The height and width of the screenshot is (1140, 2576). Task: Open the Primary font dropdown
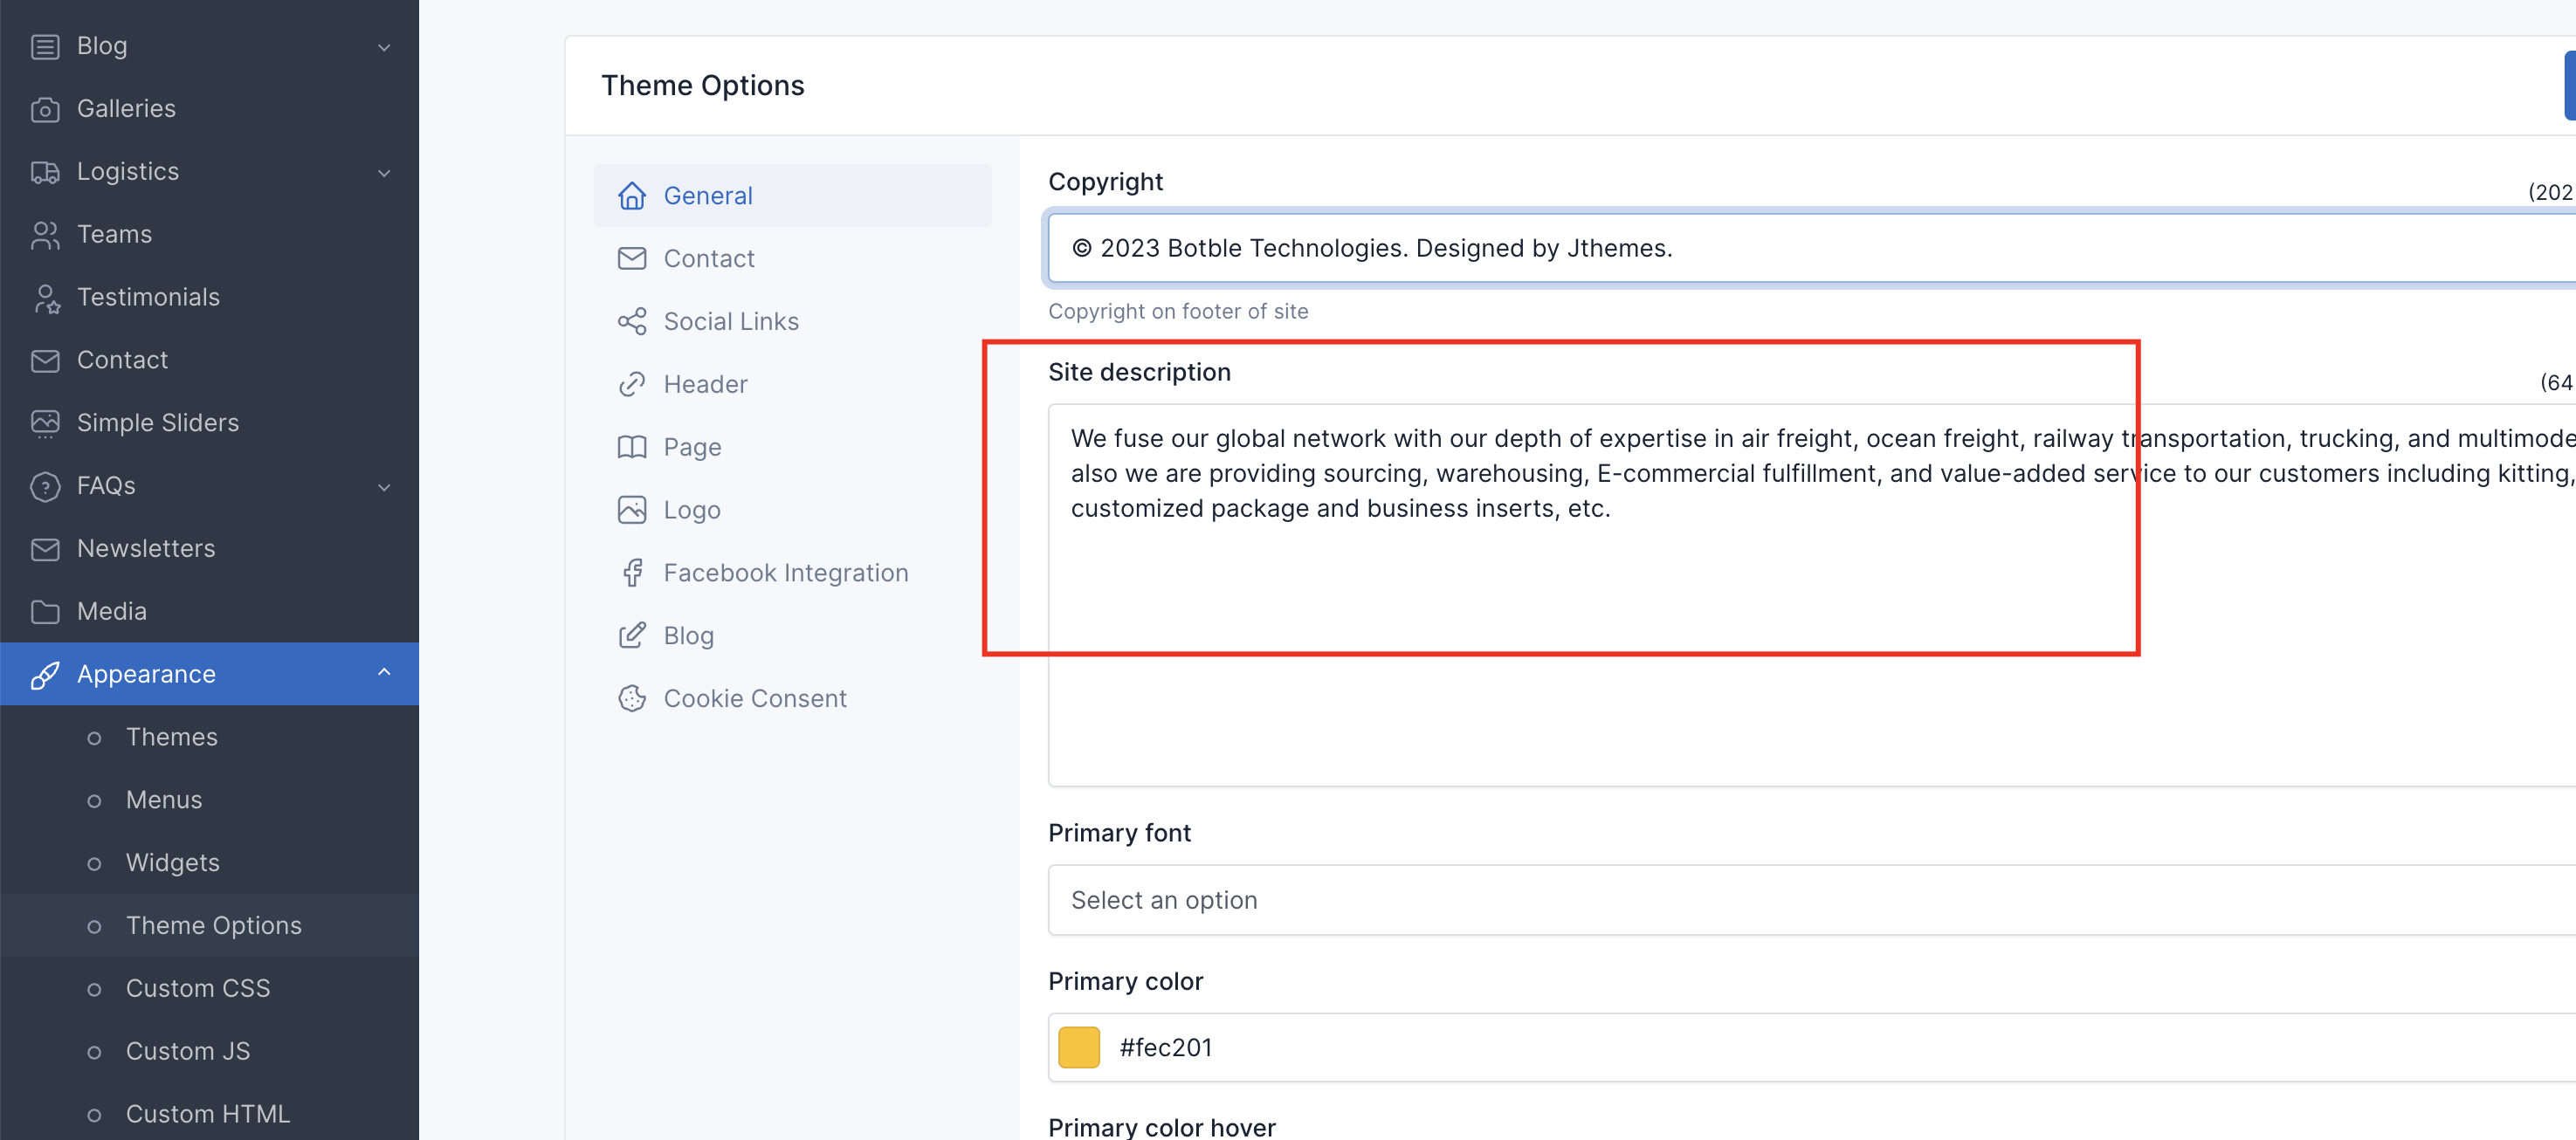(x=1811, y=900)
